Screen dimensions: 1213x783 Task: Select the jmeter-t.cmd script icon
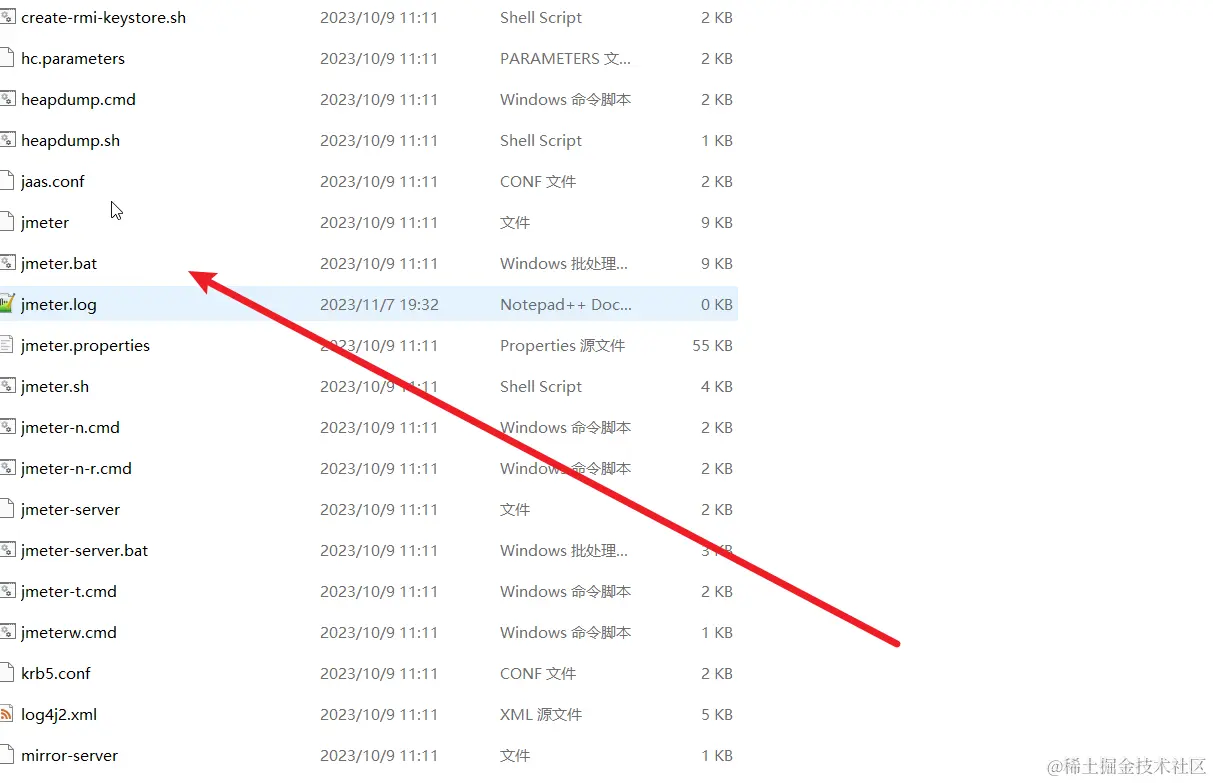6,591
